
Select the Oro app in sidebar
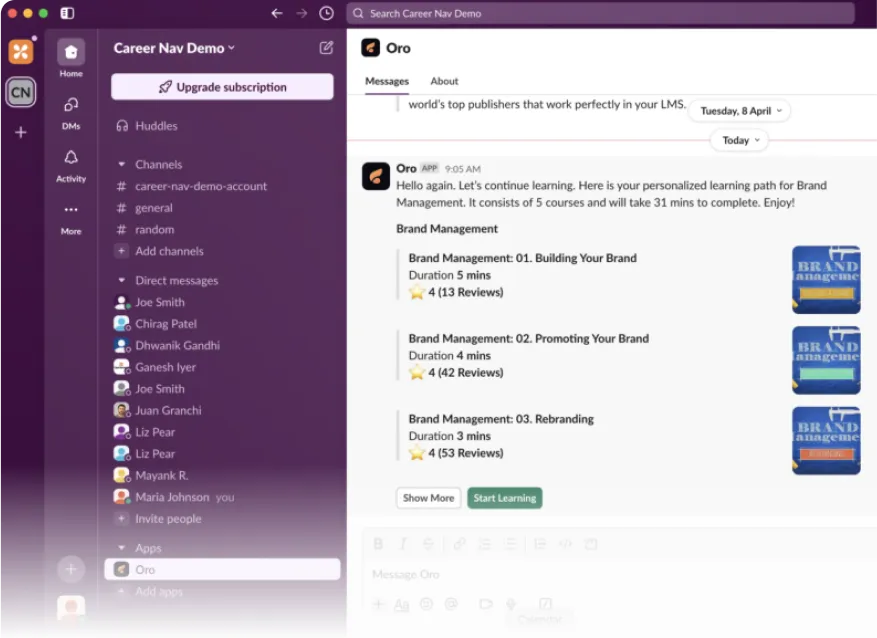(x=223, y=569)
